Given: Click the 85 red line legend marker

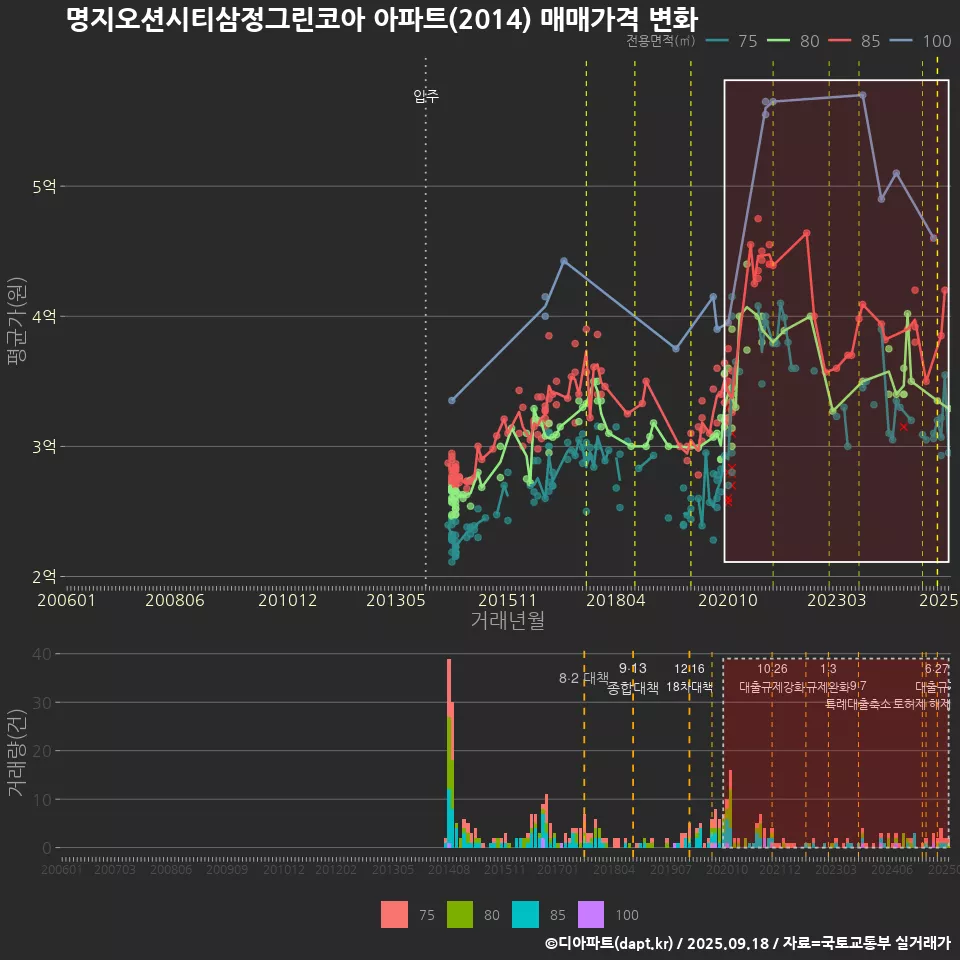Looking at the screenshot, I should coord(842,41).
